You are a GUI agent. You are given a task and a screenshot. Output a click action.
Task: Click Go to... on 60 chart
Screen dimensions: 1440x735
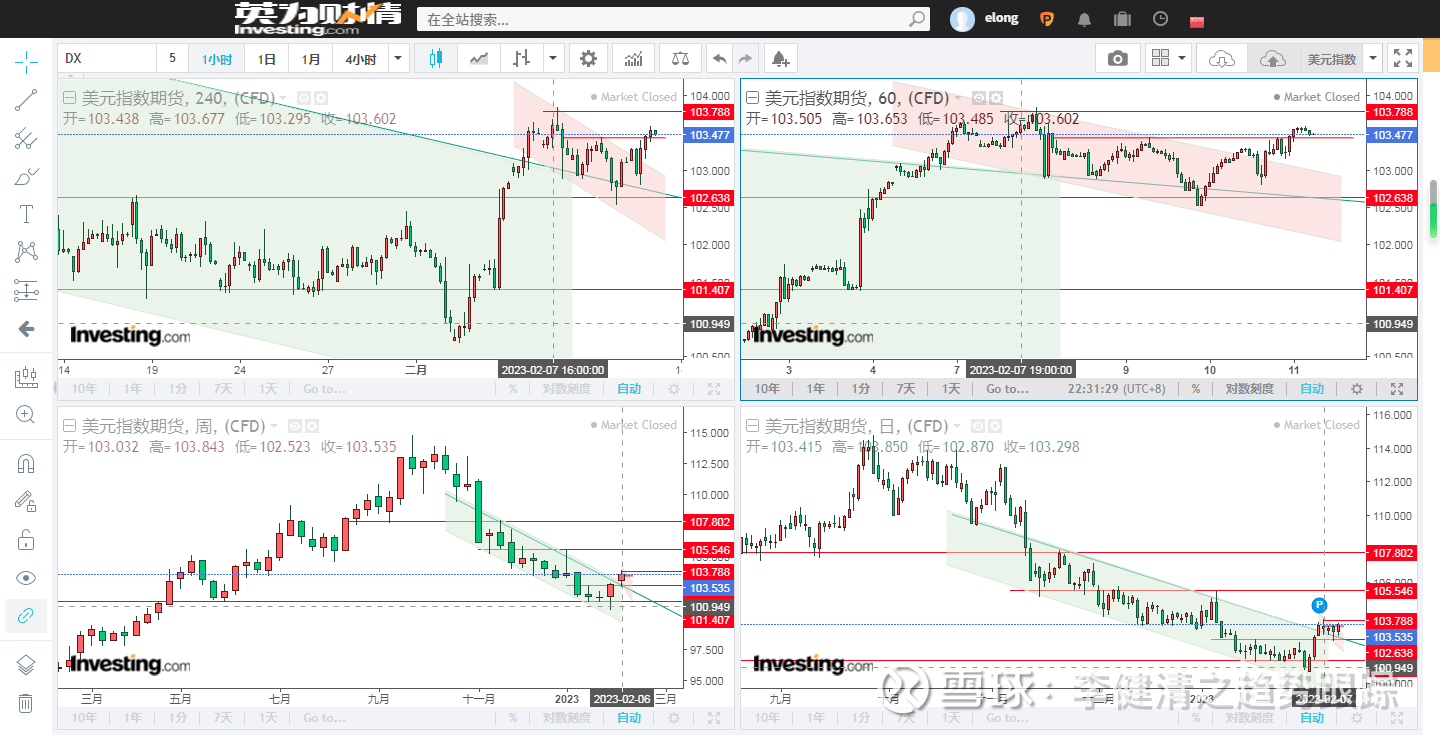pyautogui.click(x=1007, y=389)
